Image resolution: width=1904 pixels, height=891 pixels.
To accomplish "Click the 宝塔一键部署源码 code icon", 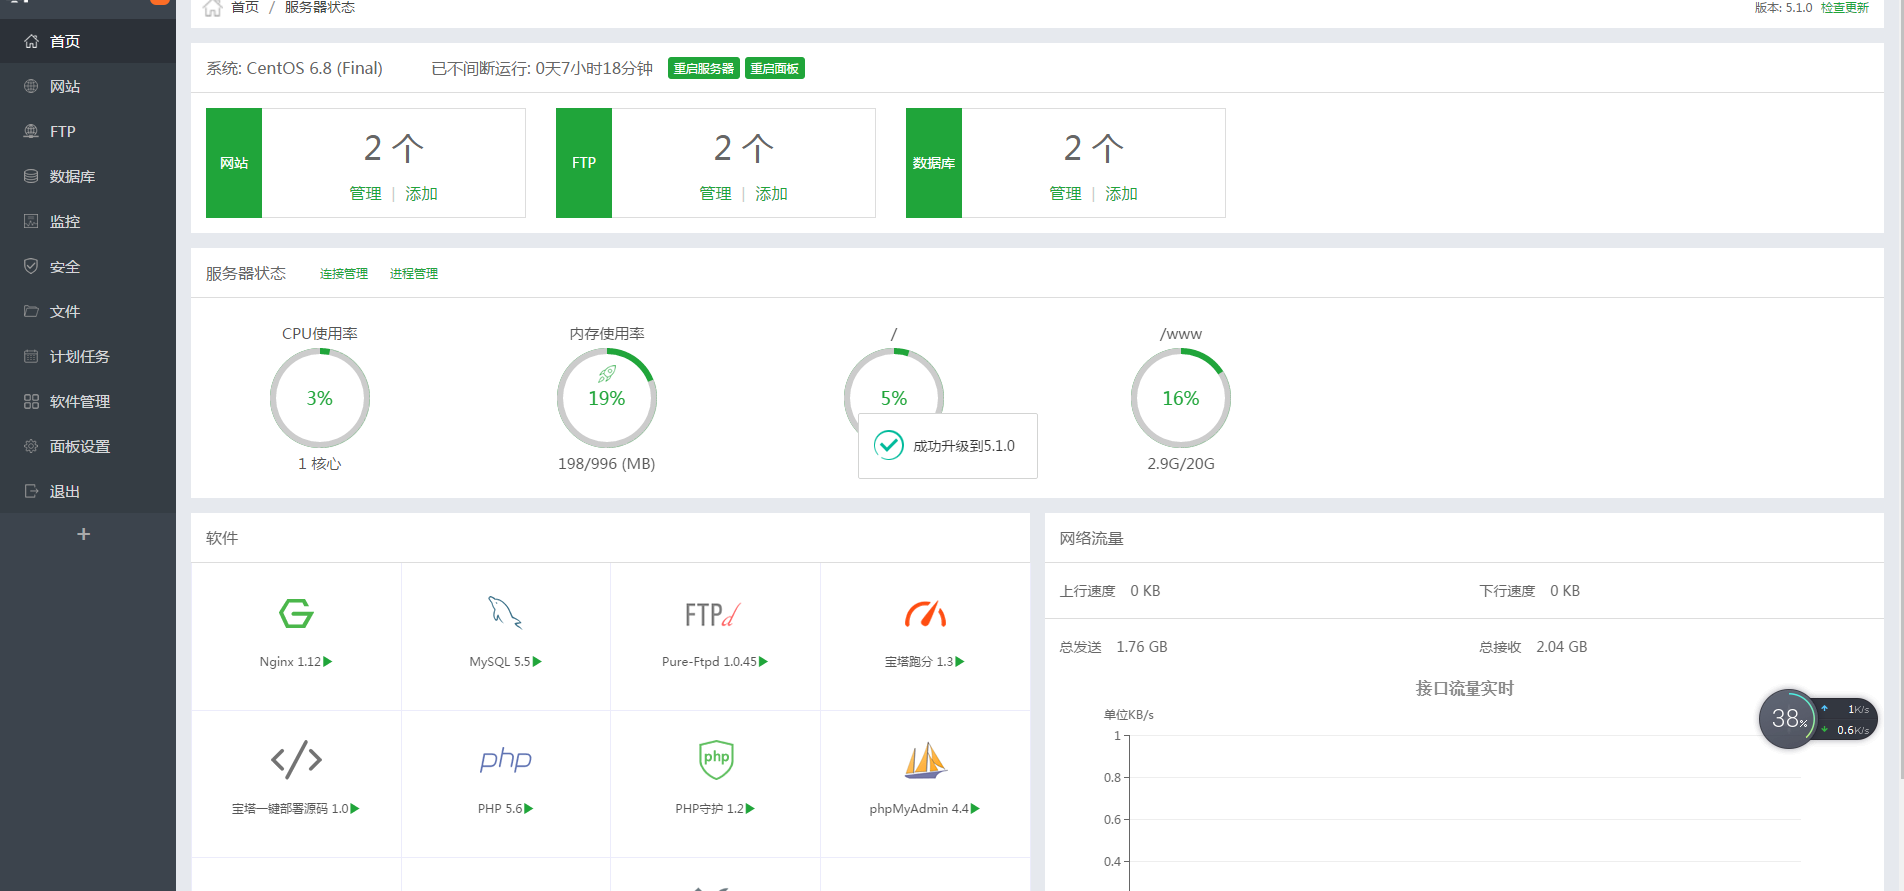I will 296,760.
